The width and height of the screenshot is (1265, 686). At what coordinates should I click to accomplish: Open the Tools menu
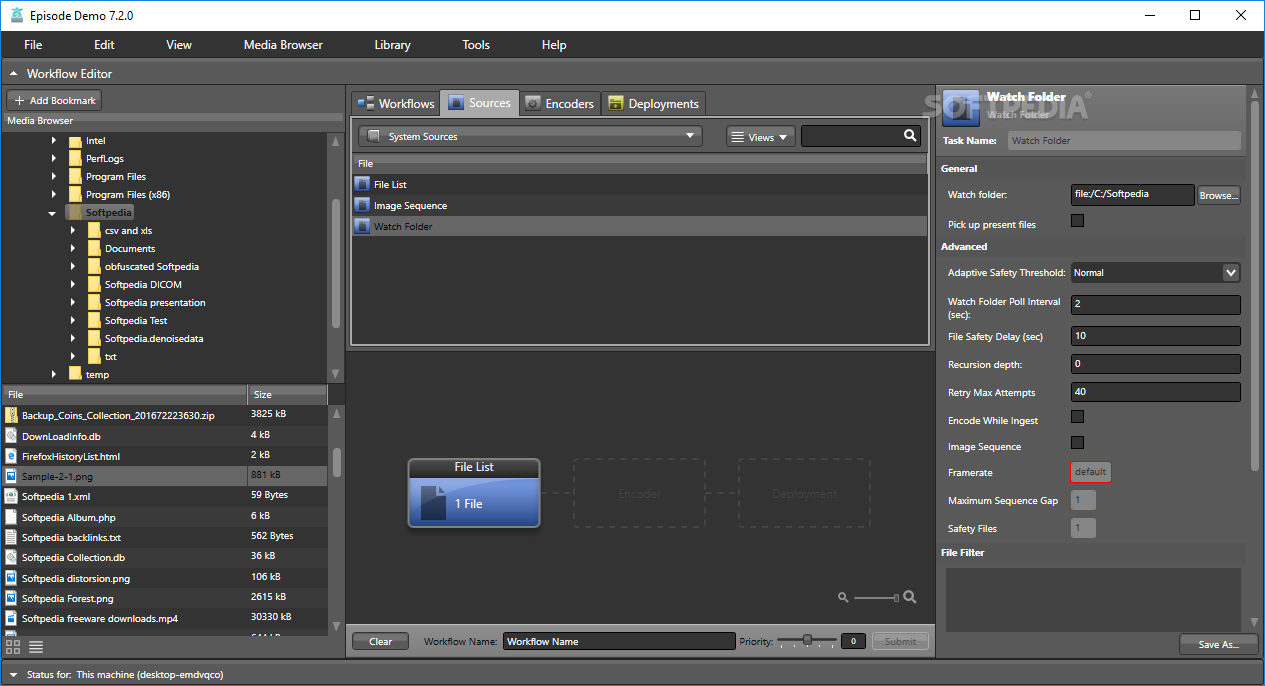point(476,45)
